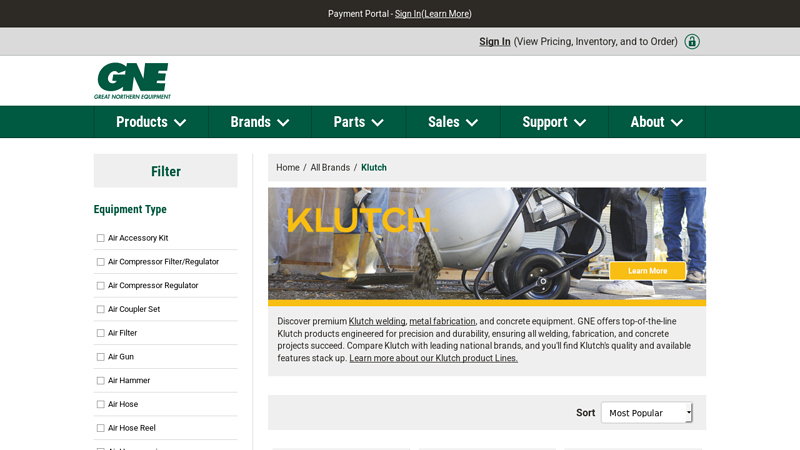Go to Home breadcrumb
The width and height of the screenshot is (800, 450).
coord(288,167)
